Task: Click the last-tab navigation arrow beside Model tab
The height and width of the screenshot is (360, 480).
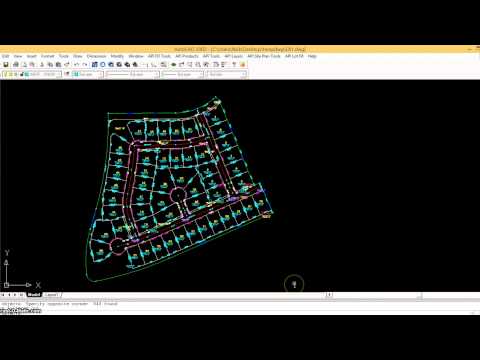Action: pos(21,295)
